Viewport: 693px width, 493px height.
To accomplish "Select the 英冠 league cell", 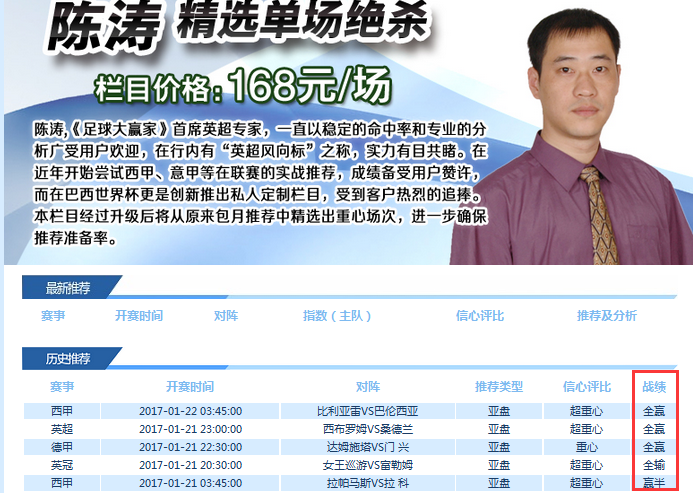I will coord(62,465).
